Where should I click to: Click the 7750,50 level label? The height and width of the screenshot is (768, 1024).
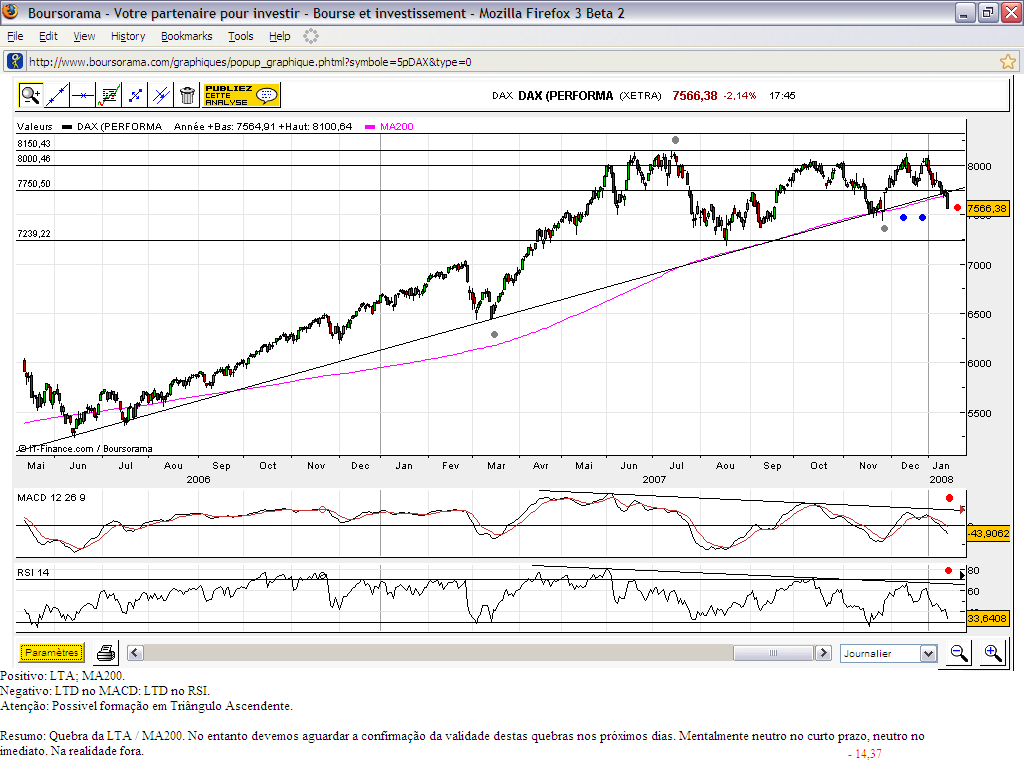coord(34,184)
